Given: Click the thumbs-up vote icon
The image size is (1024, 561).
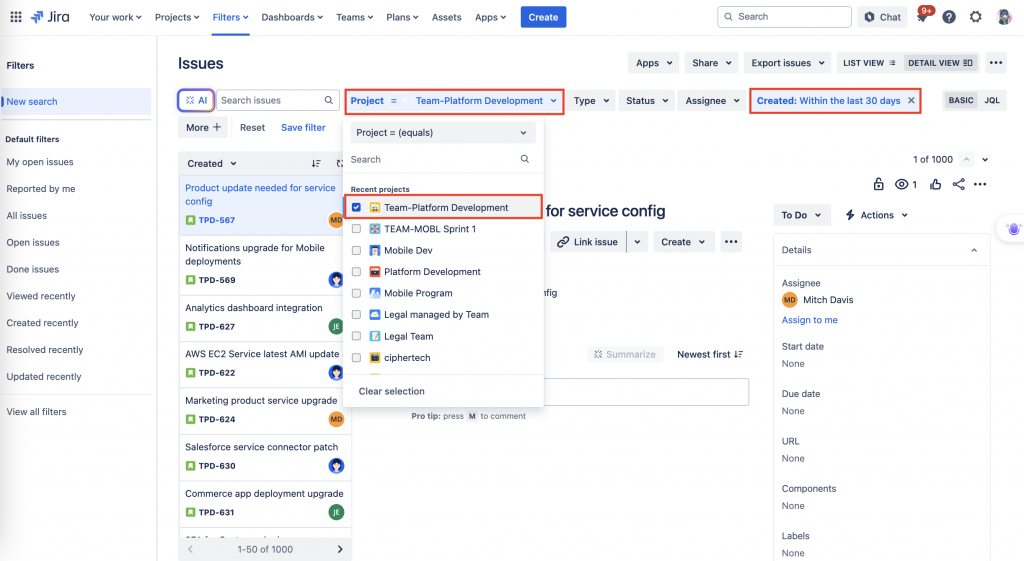Looking at the screenshot, I should 935,184.
